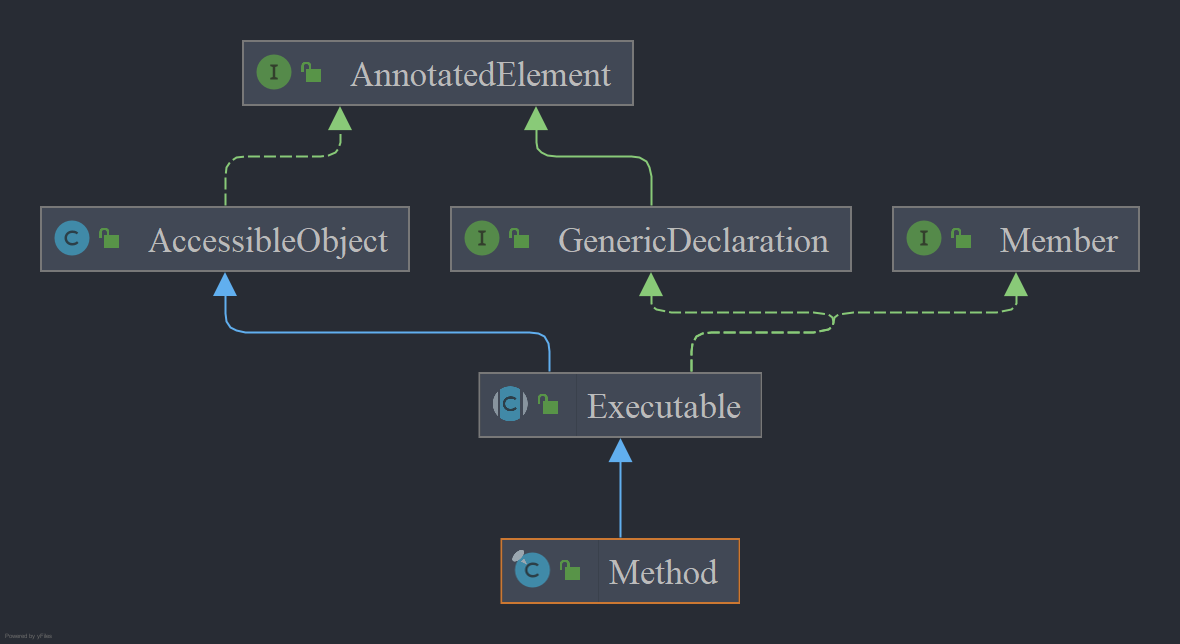Click the Method final class icon

coord(531,570)
